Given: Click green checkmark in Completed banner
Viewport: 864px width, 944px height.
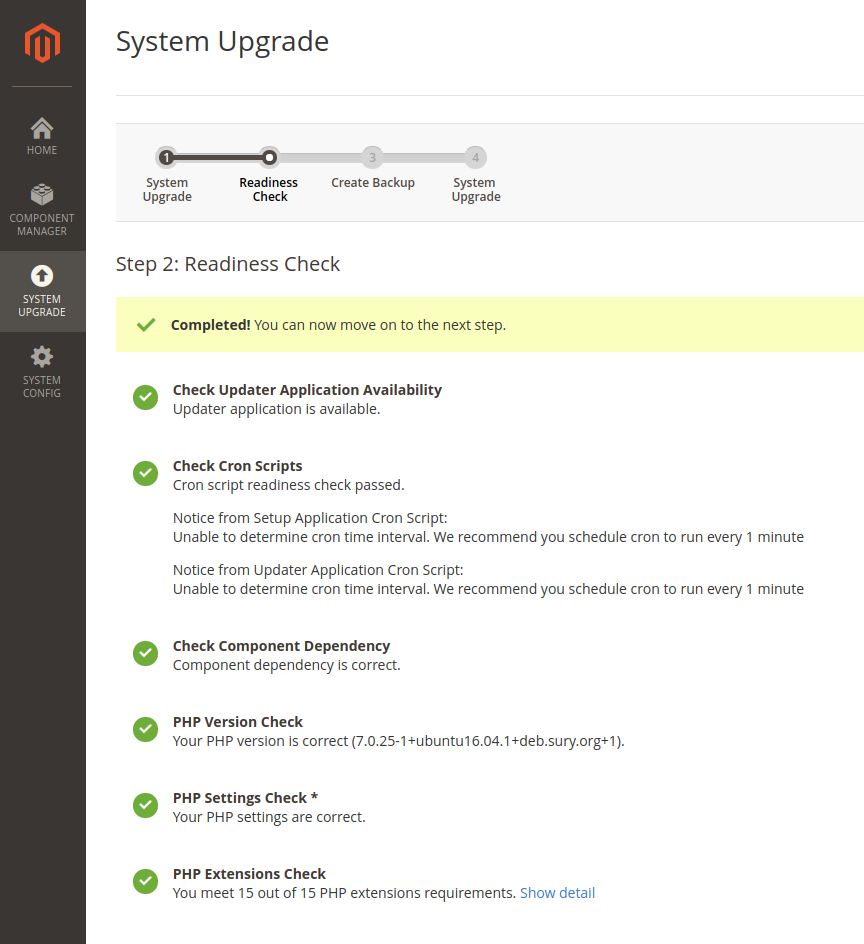Looking at the screenshot, I should point(146,325).
